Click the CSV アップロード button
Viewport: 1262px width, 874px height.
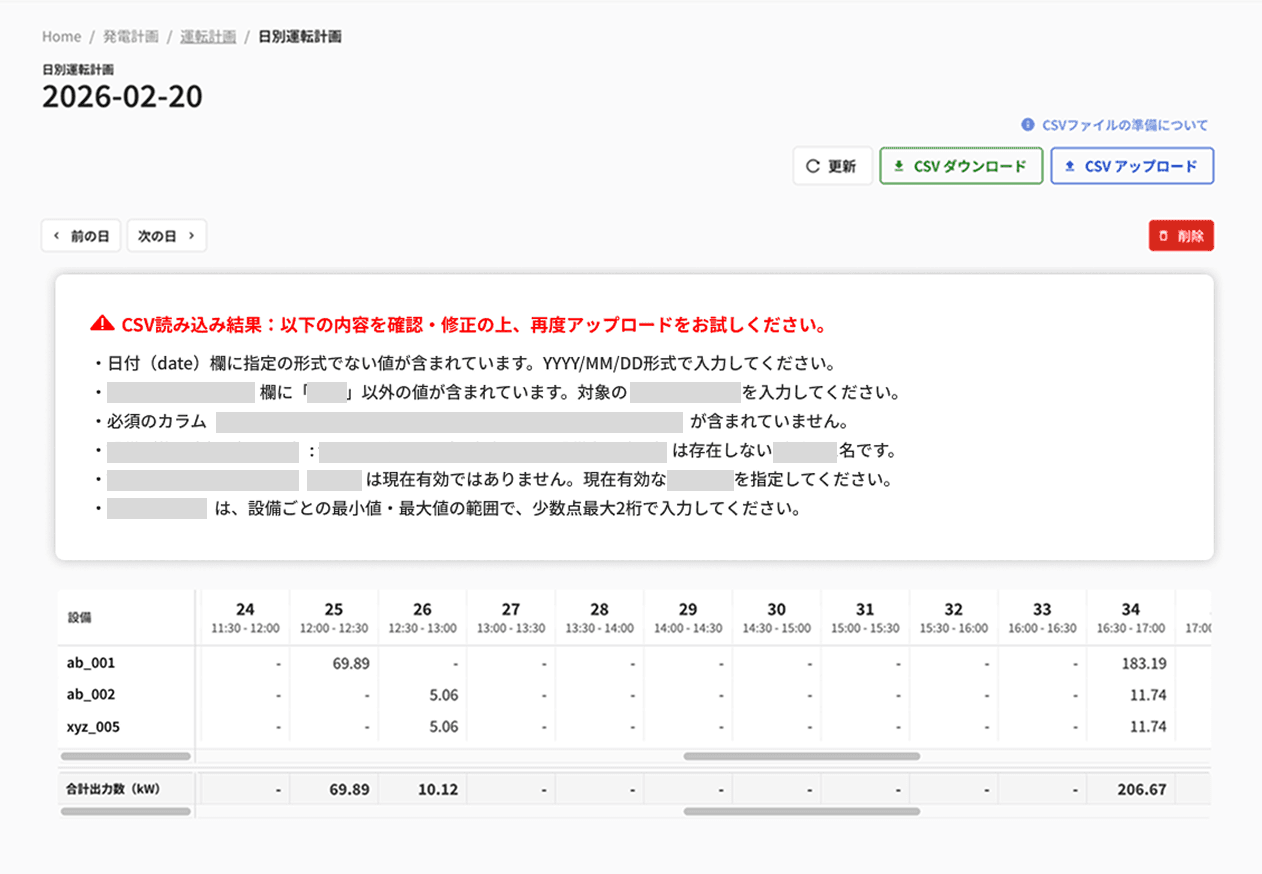pyautogui.click(x=1132, y=166)
